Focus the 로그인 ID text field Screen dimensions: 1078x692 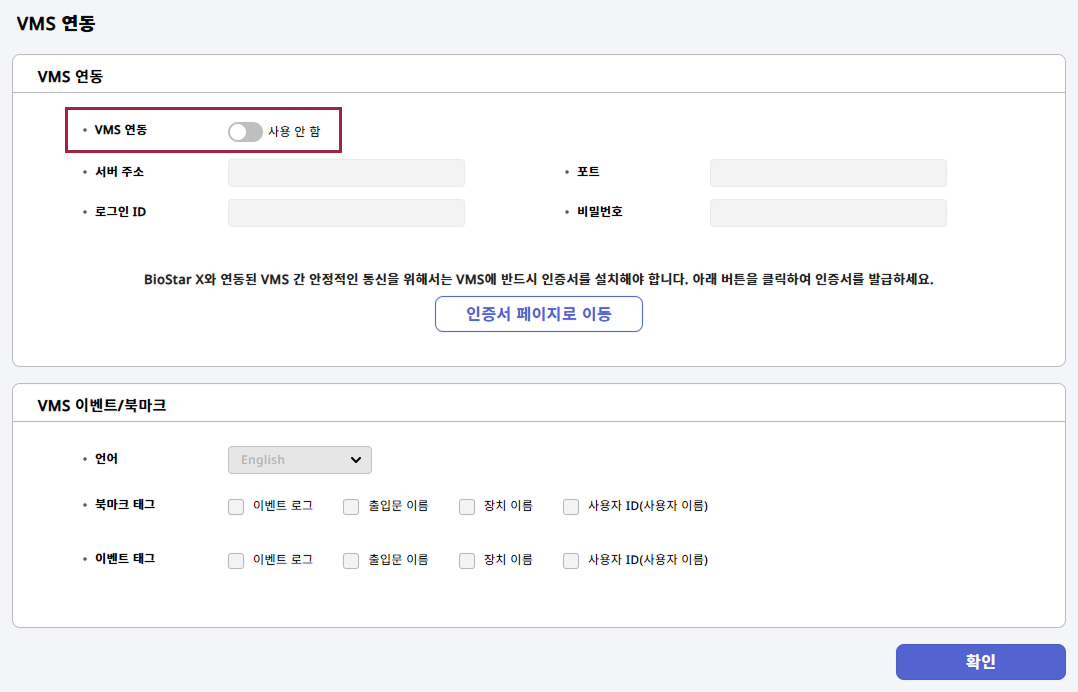coord(346,213)
